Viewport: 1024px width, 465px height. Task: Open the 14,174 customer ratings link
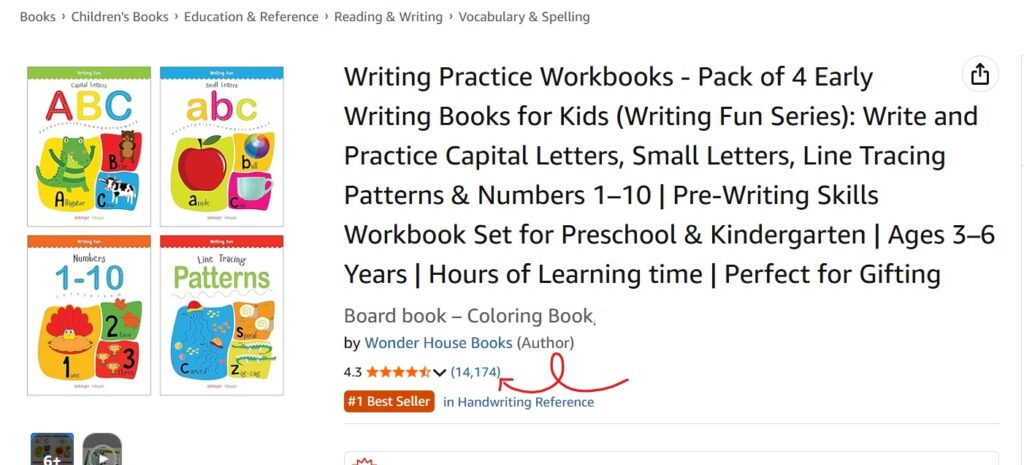click(x=475, y=372)
